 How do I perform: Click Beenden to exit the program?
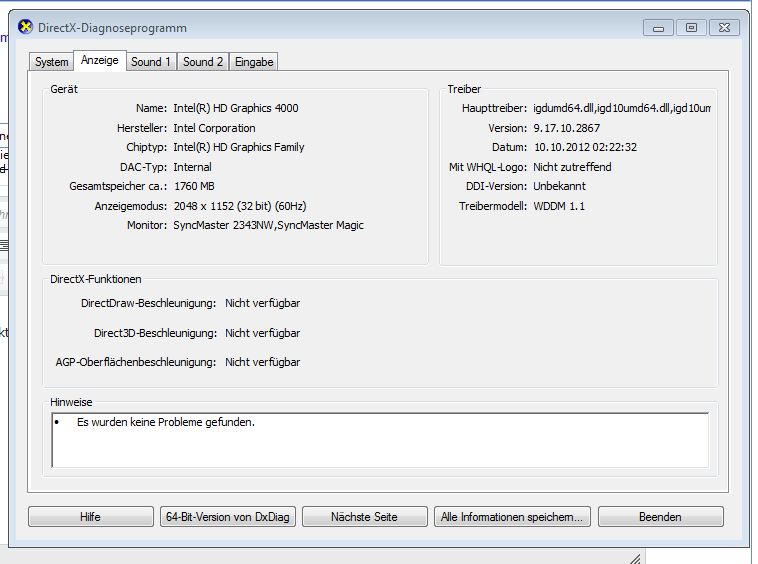coord(660,517)
